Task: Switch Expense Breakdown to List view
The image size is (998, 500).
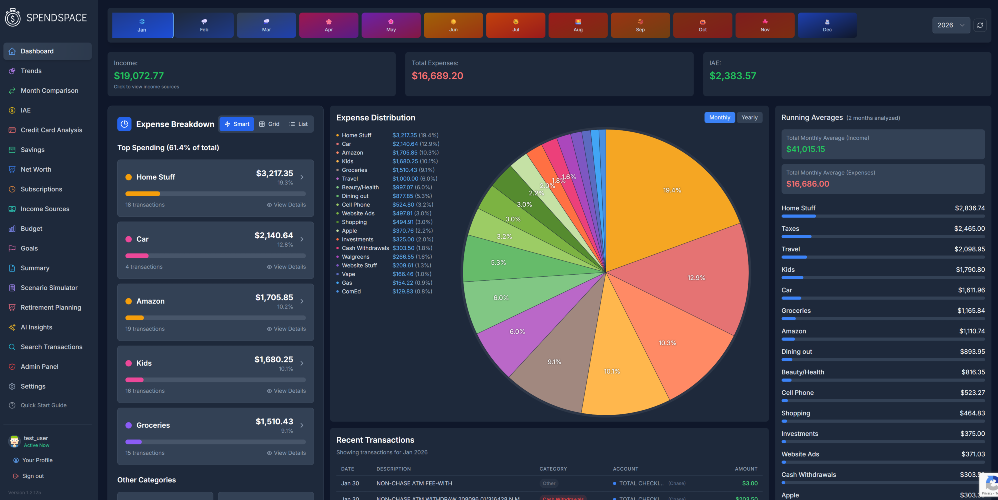Action: tap(299, 124)
